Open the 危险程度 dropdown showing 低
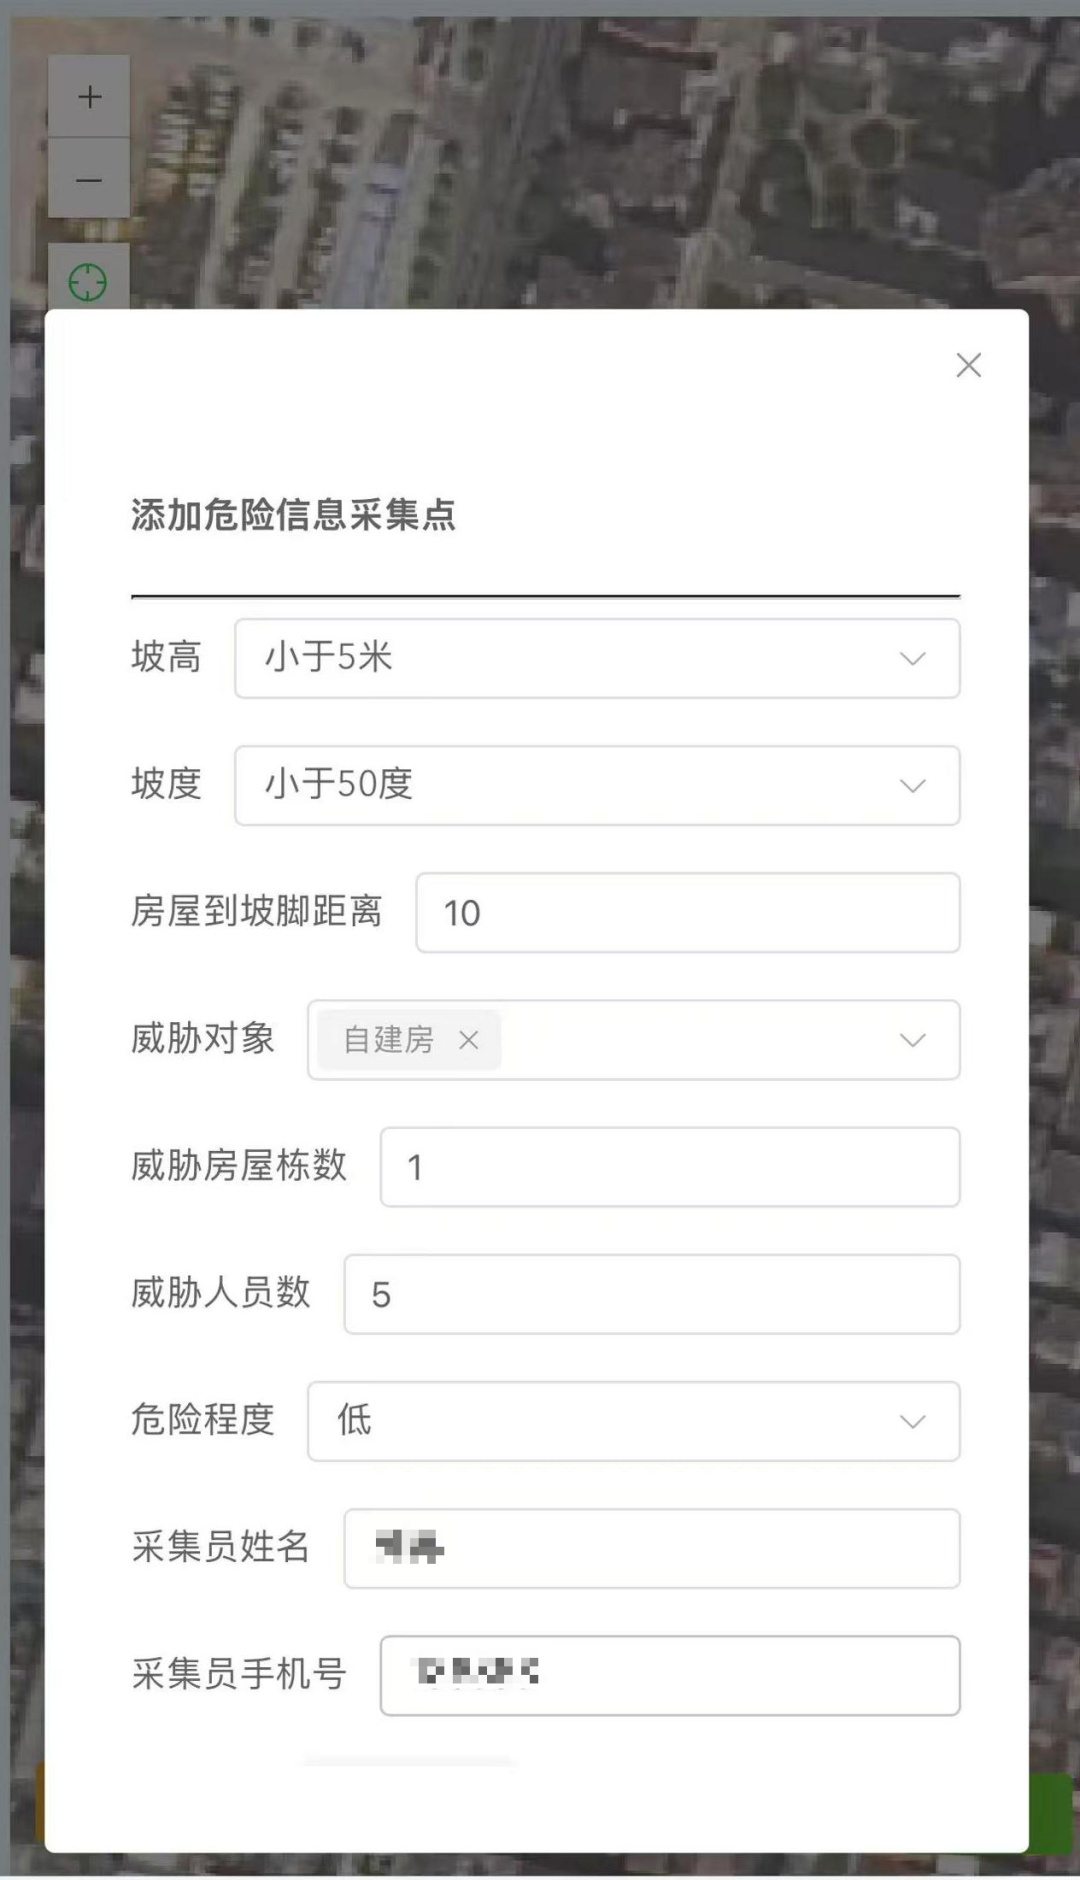 (x=633, y=1421)
